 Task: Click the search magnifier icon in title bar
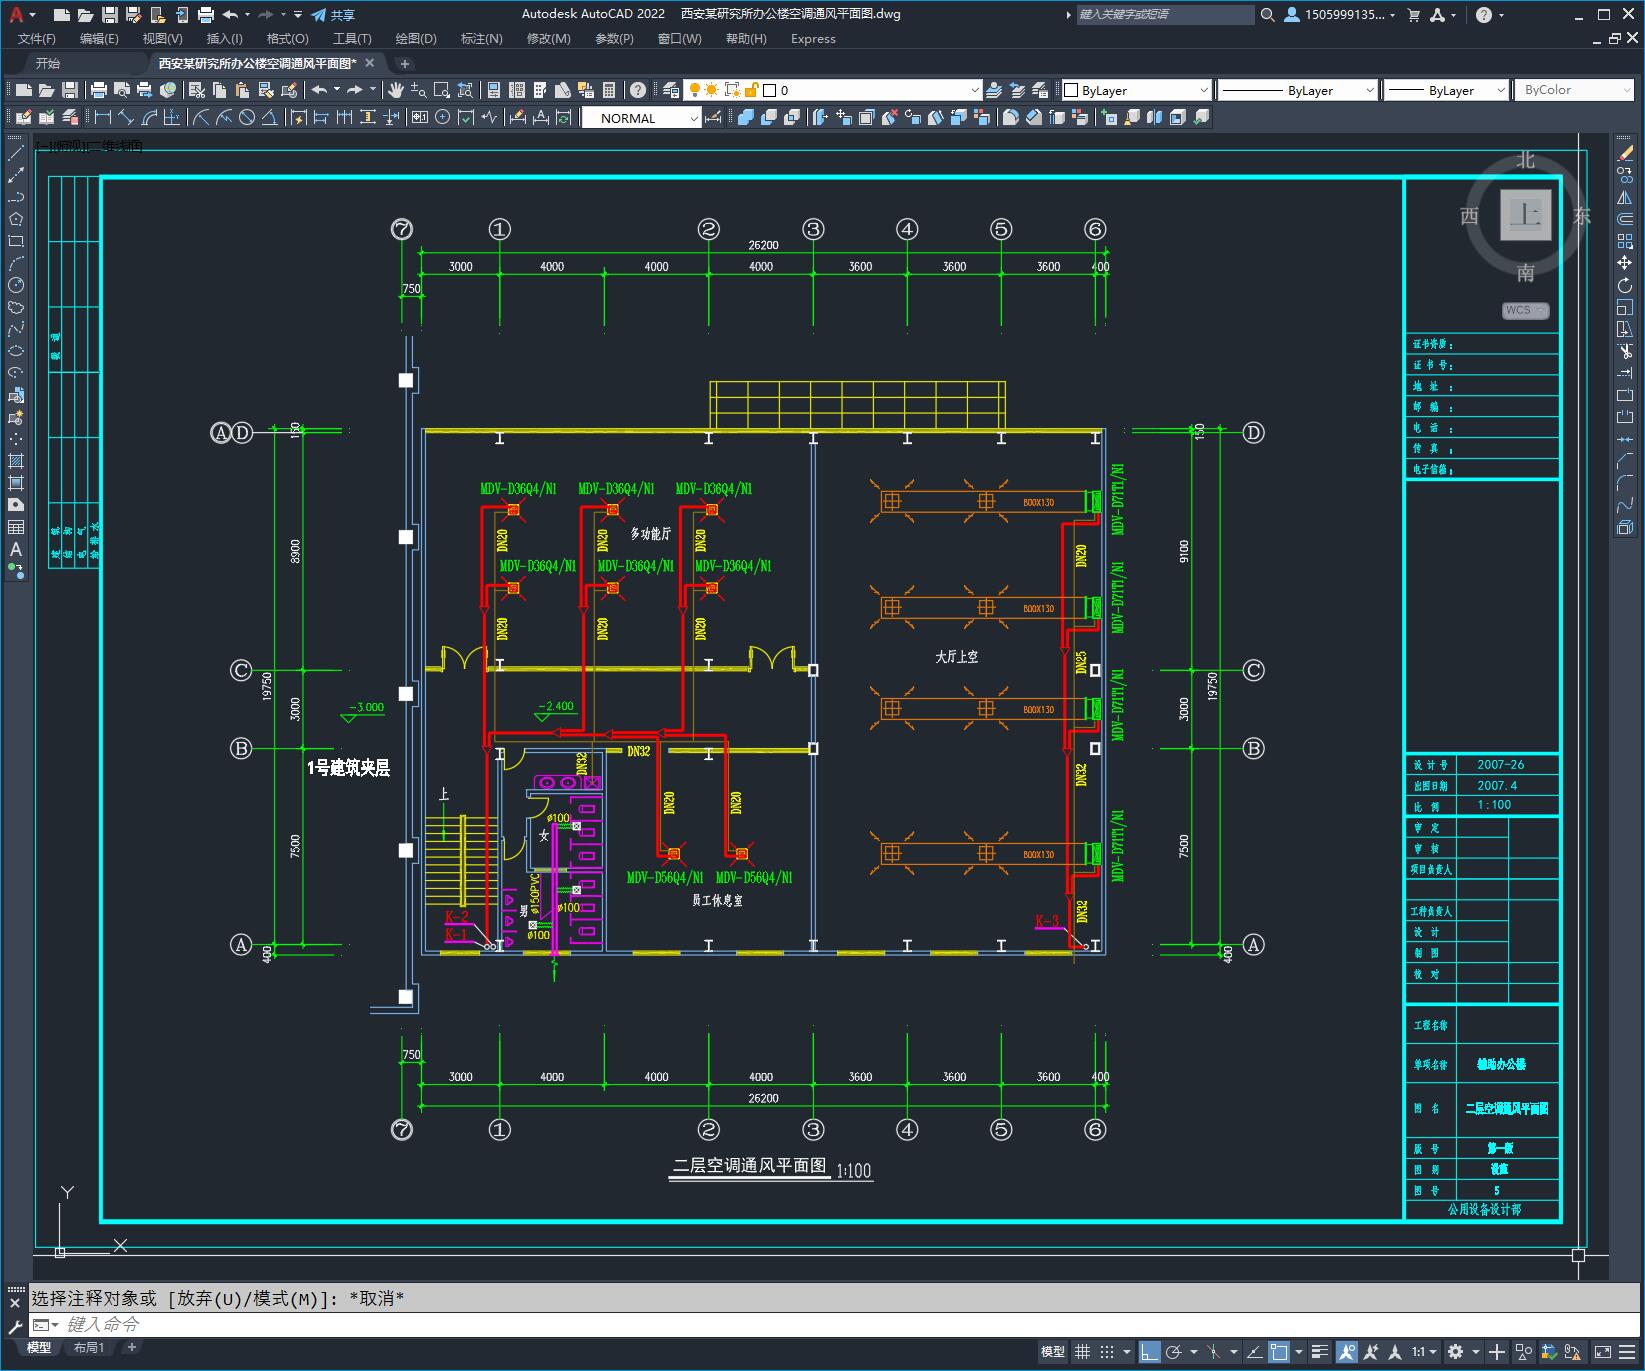1267,14
